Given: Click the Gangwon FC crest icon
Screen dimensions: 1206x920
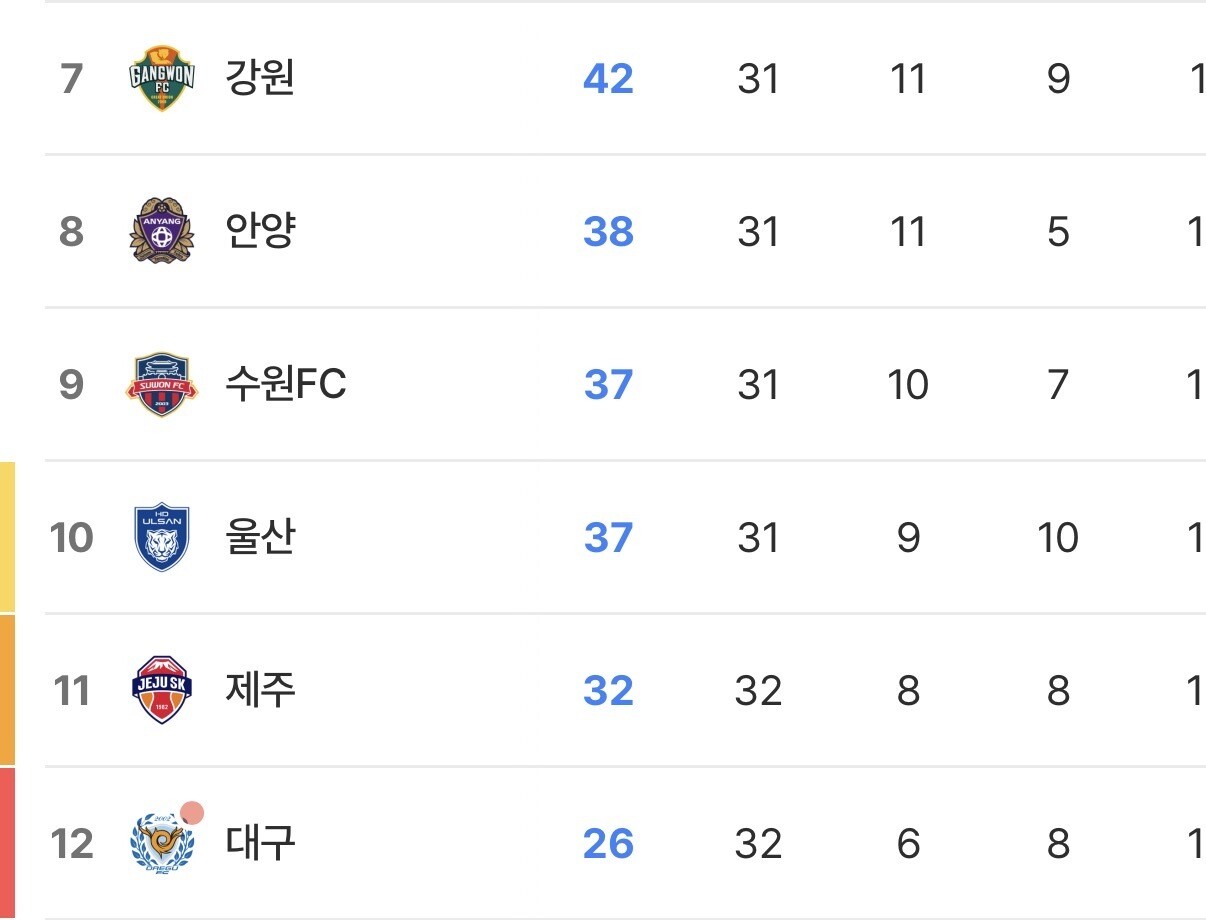Looking at the screenshot, I should click(162, 78).
